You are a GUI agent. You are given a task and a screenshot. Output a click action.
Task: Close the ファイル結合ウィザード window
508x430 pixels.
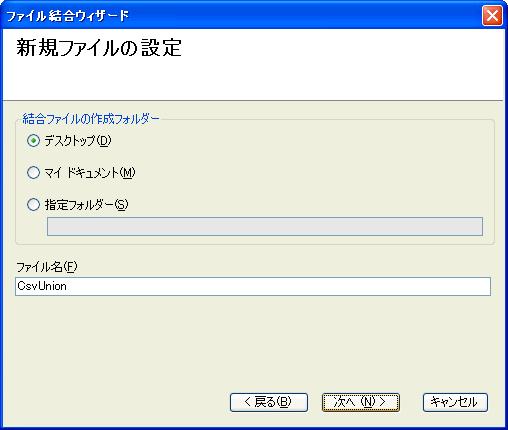492,16
